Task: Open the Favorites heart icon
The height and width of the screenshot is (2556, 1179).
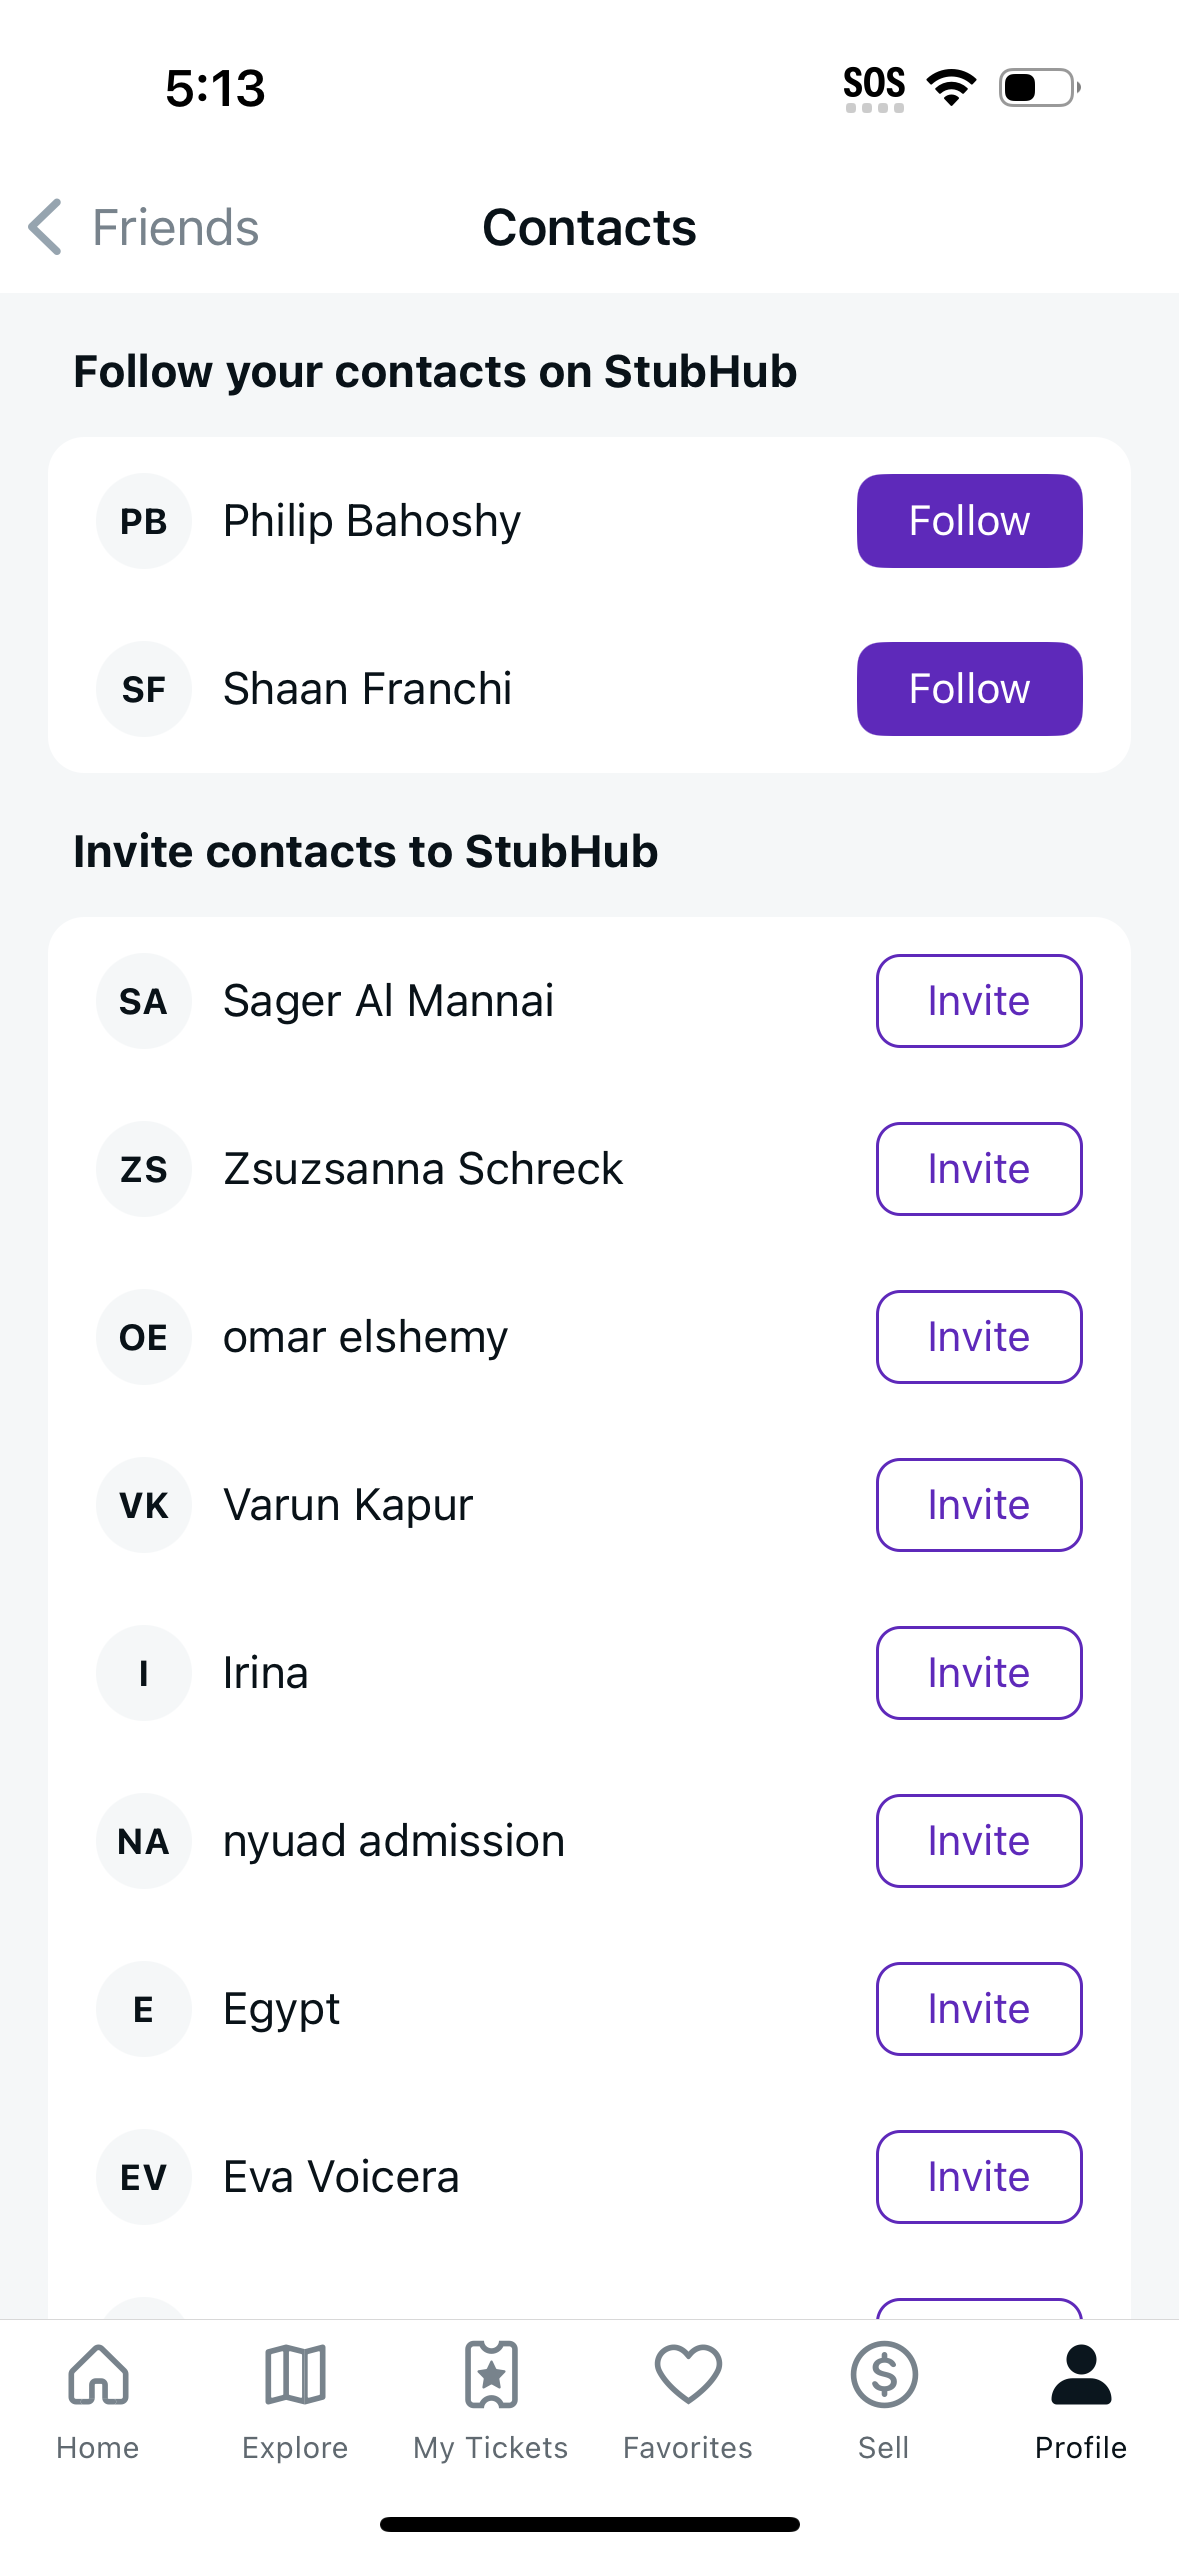Action: click(x=688, y=2375)
